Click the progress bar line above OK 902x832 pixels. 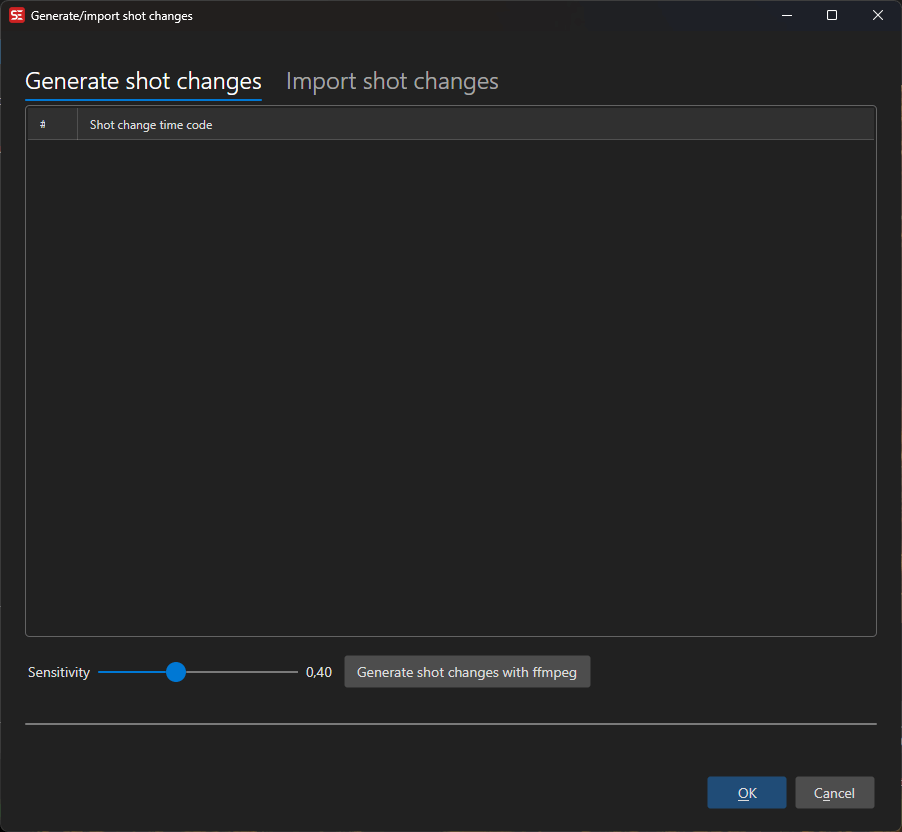(450, 723)
